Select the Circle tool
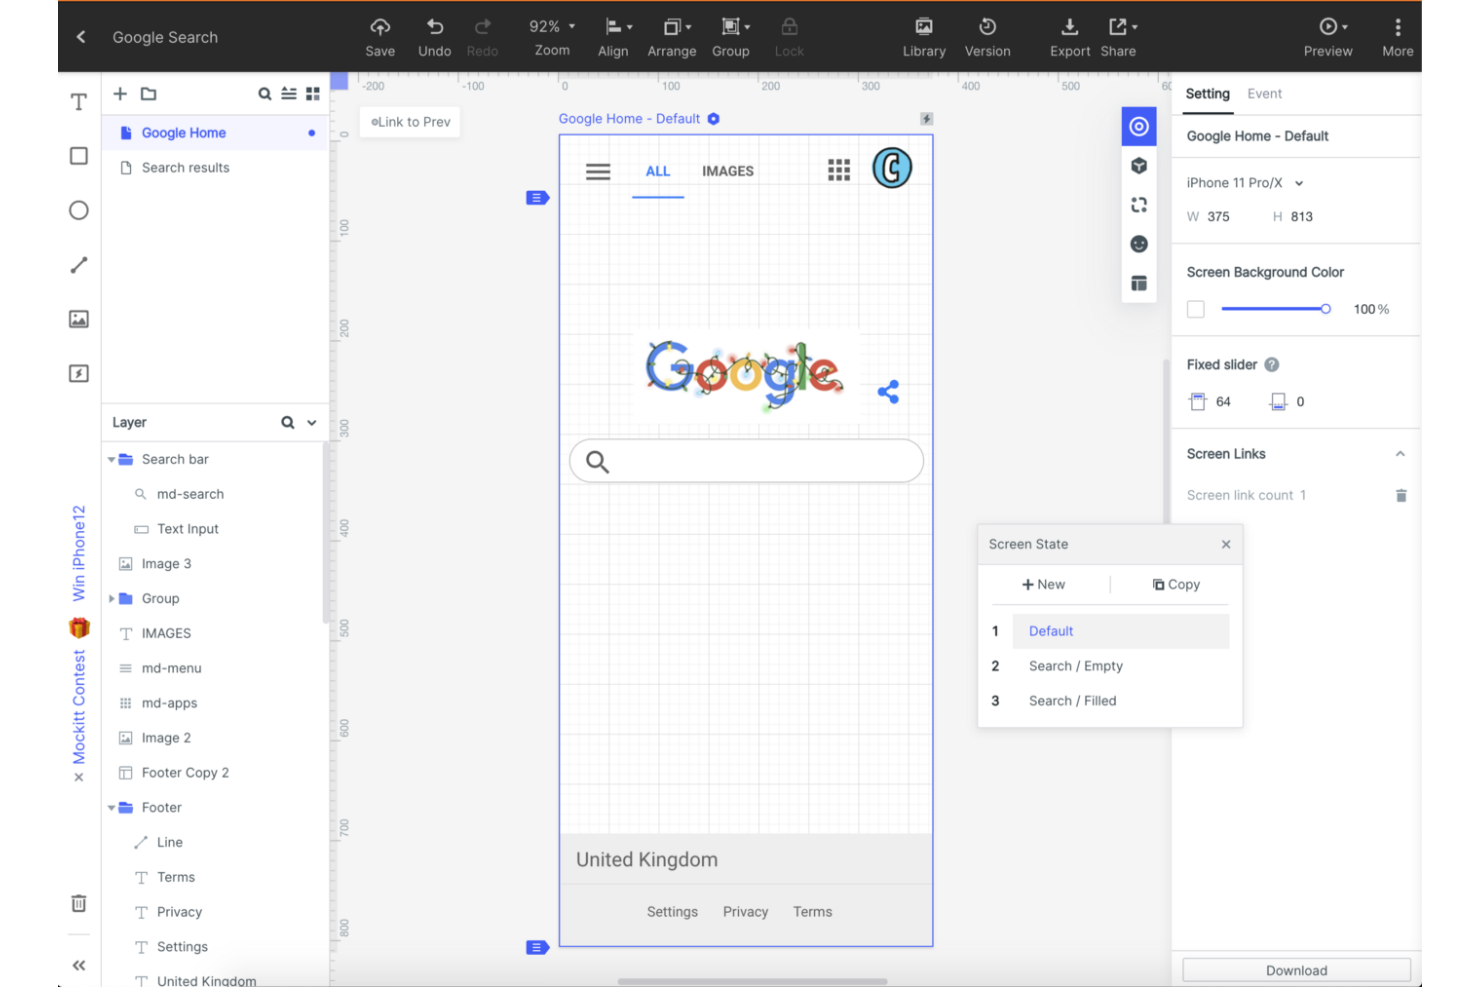 tap(79, 210)
